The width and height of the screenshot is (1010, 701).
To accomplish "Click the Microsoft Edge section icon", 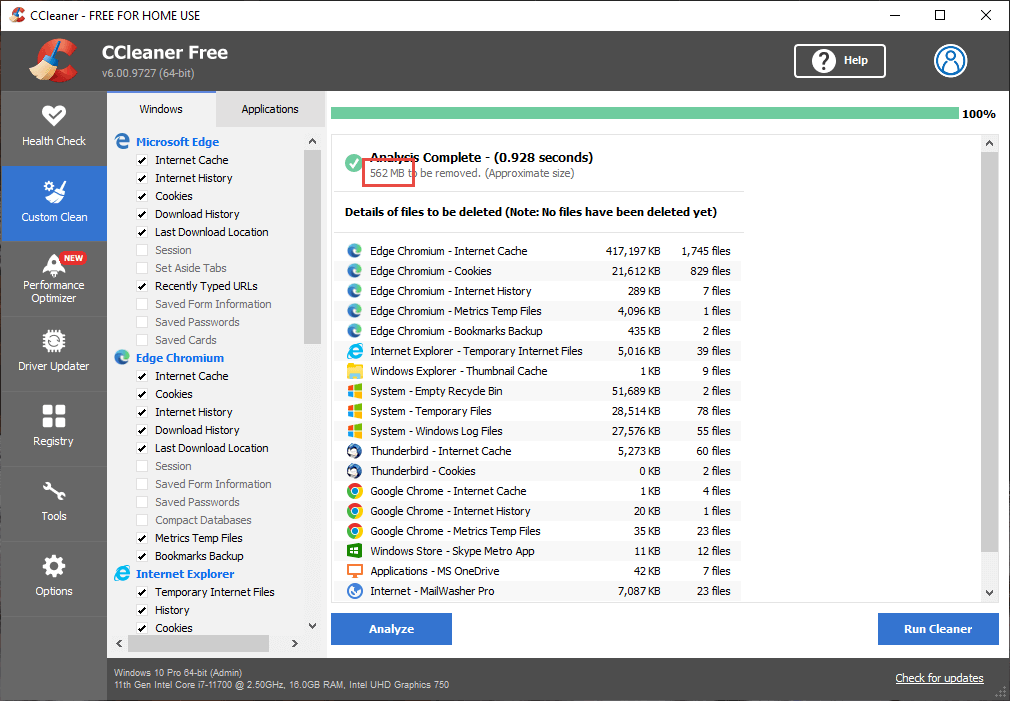I will coord(122,141).
